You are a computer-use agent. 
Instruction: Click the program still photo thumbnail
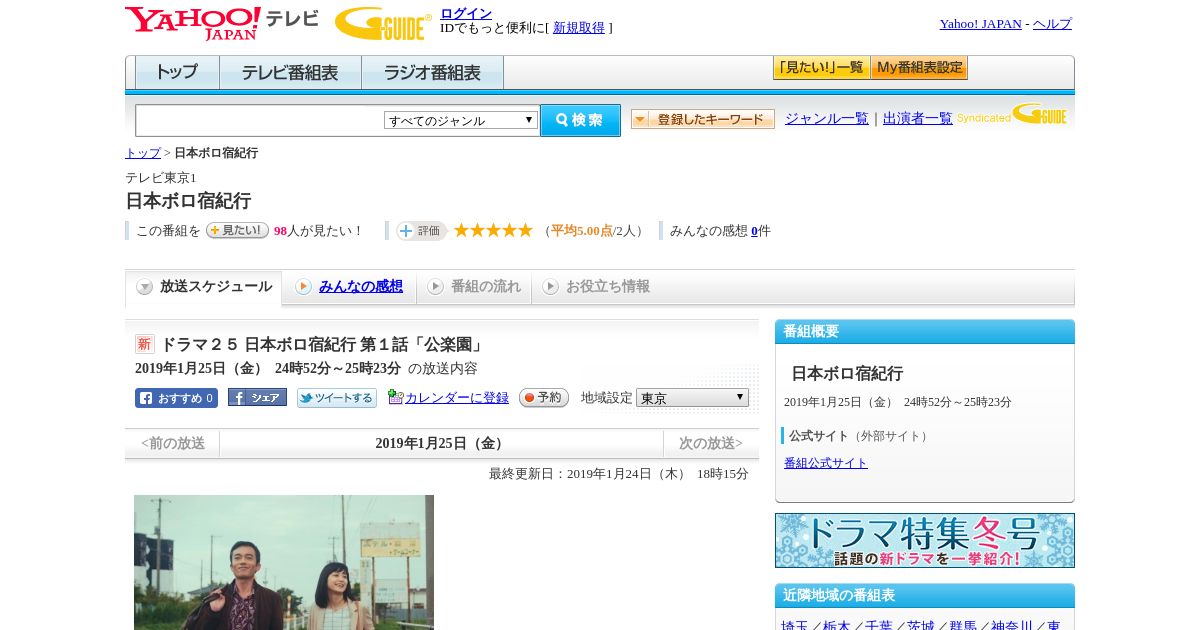pos(284,562)
